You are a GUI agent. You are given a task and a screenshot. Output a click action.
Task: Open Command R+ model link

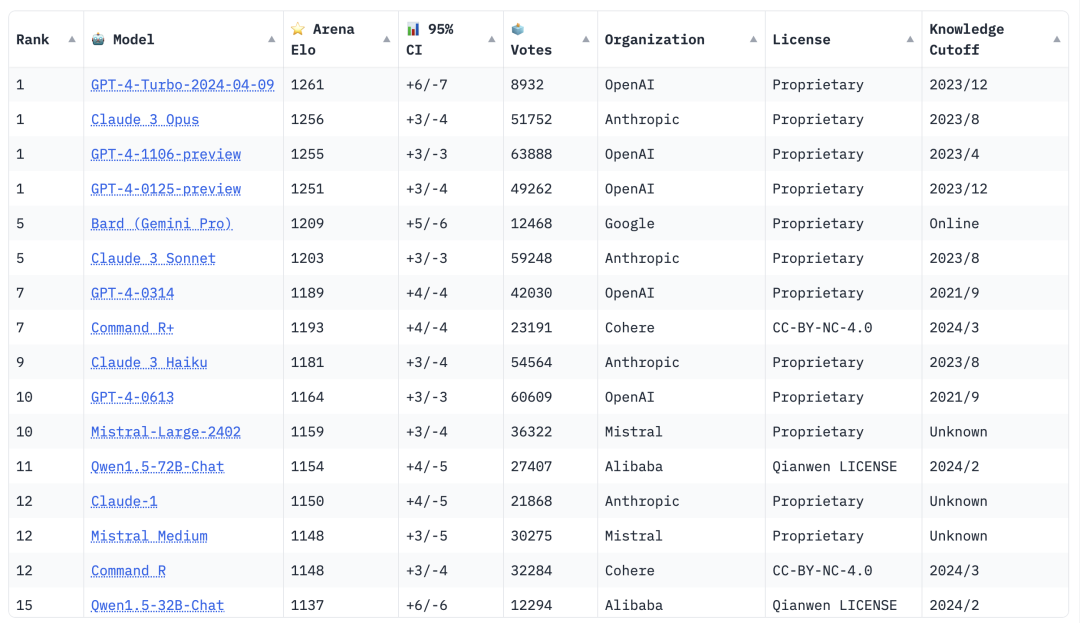[x=132, y=328]
